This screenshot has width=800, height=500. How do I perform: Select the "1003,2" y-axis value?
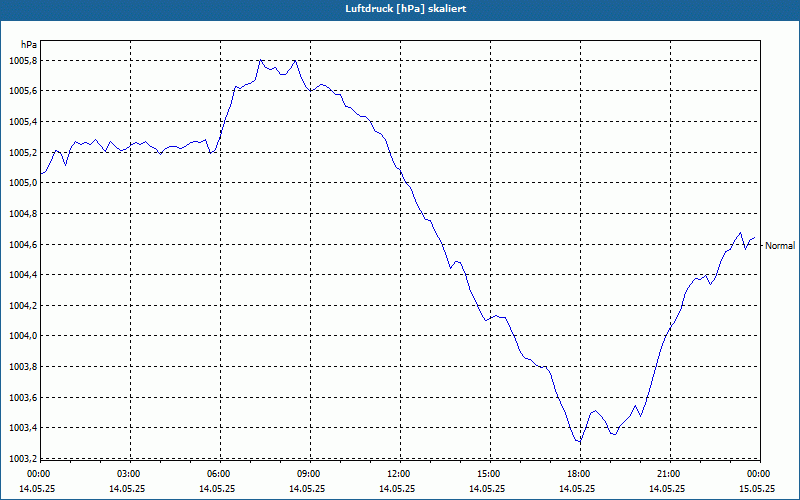click(x=23, y=458)
